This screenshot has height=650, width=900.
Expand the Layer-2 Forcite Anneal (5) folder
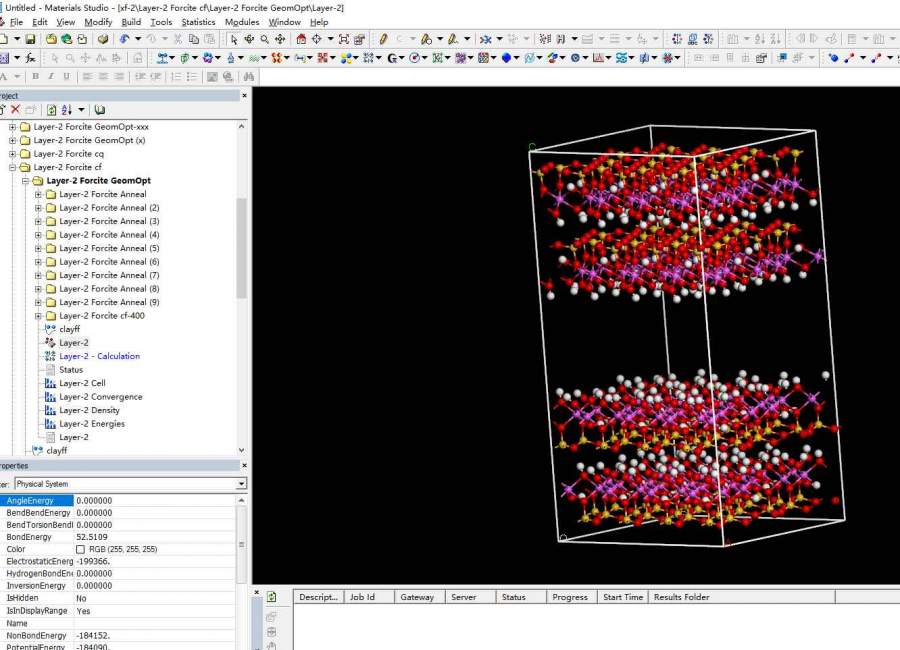pos(38,248)
